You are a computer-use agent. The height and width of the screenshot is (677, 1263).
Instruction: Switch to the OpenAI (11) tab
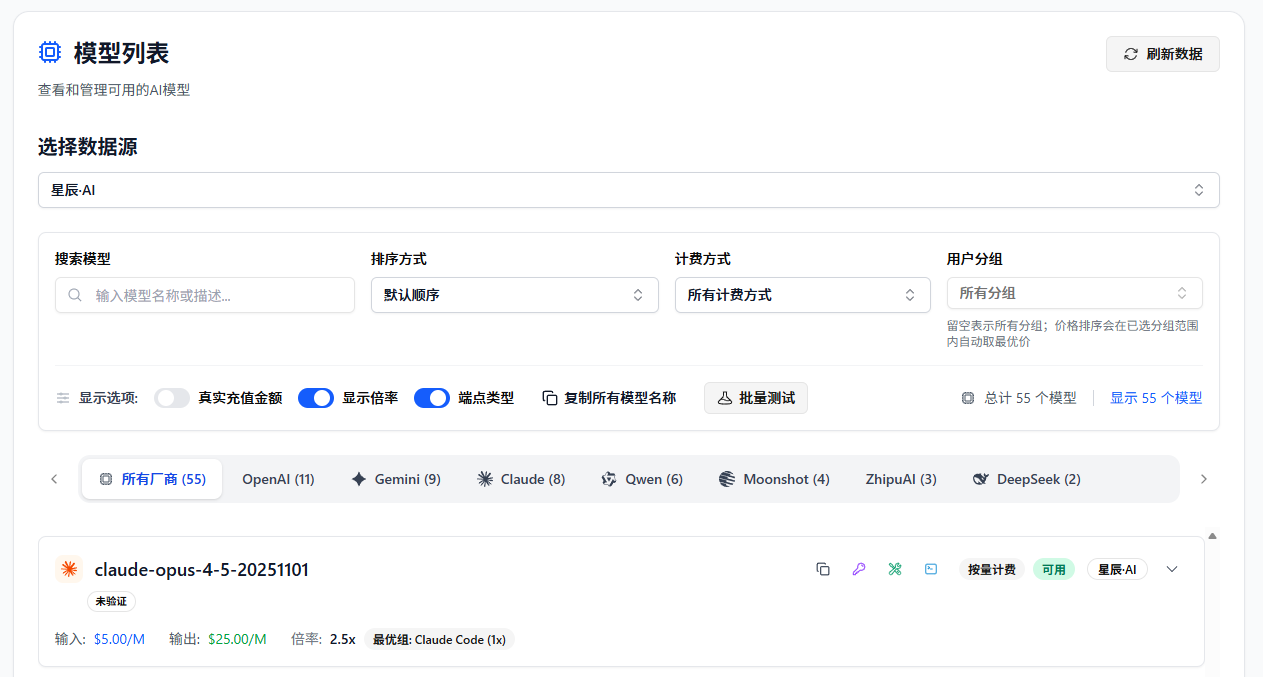click(278, 479)
